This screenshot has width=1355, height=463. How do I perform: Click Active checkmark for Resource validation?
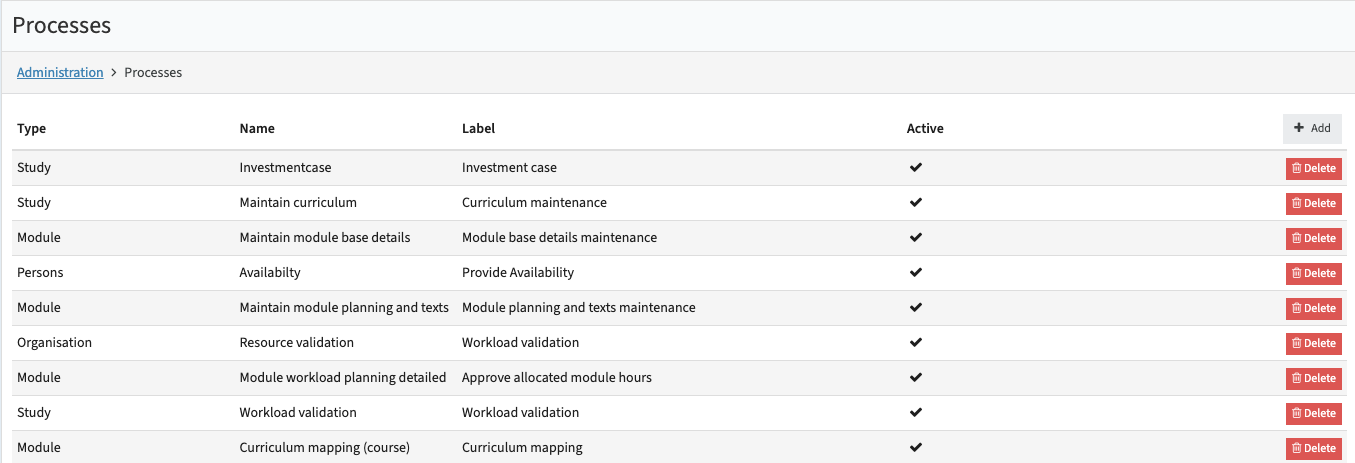coord(915,342)
